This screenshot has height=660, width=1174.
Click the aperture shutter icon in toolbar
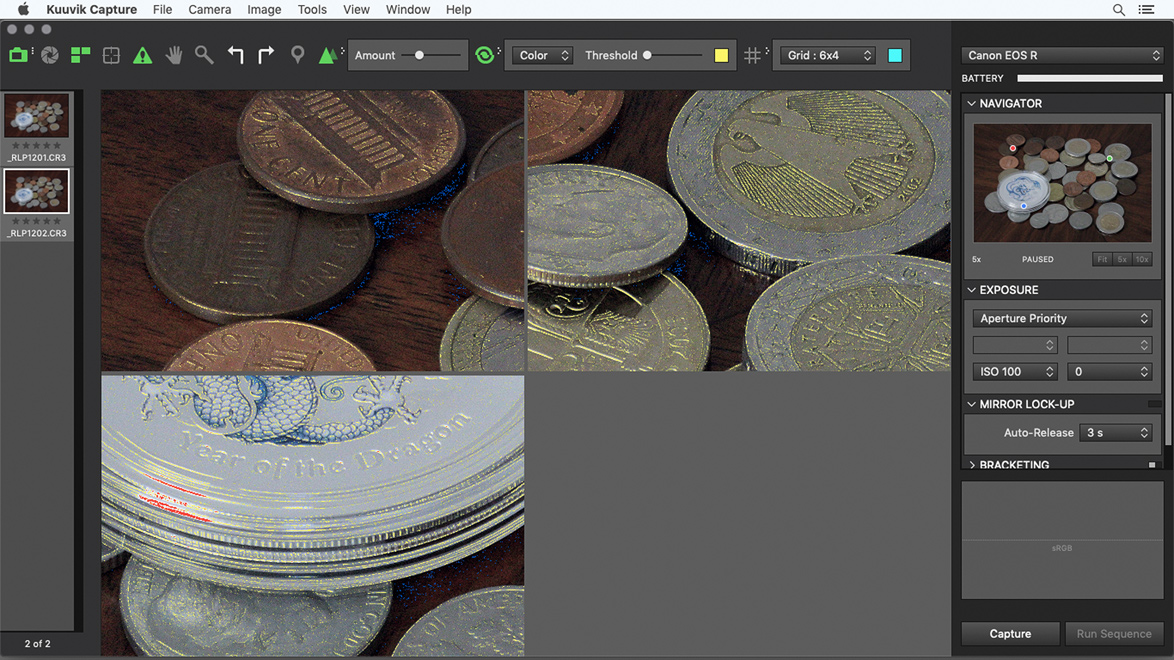coord(50,55)
